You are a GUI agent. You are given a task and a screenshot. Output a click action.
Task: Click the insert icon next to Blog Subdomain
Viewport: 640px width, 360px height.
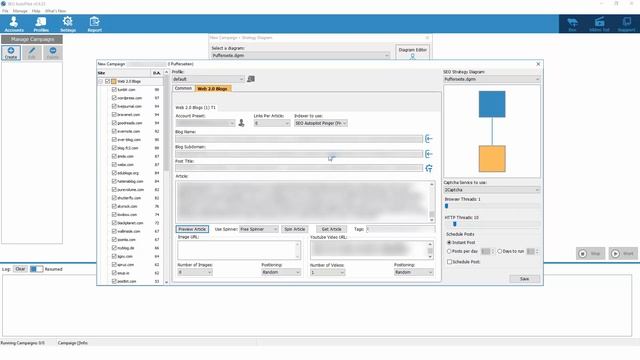(429, 154)
